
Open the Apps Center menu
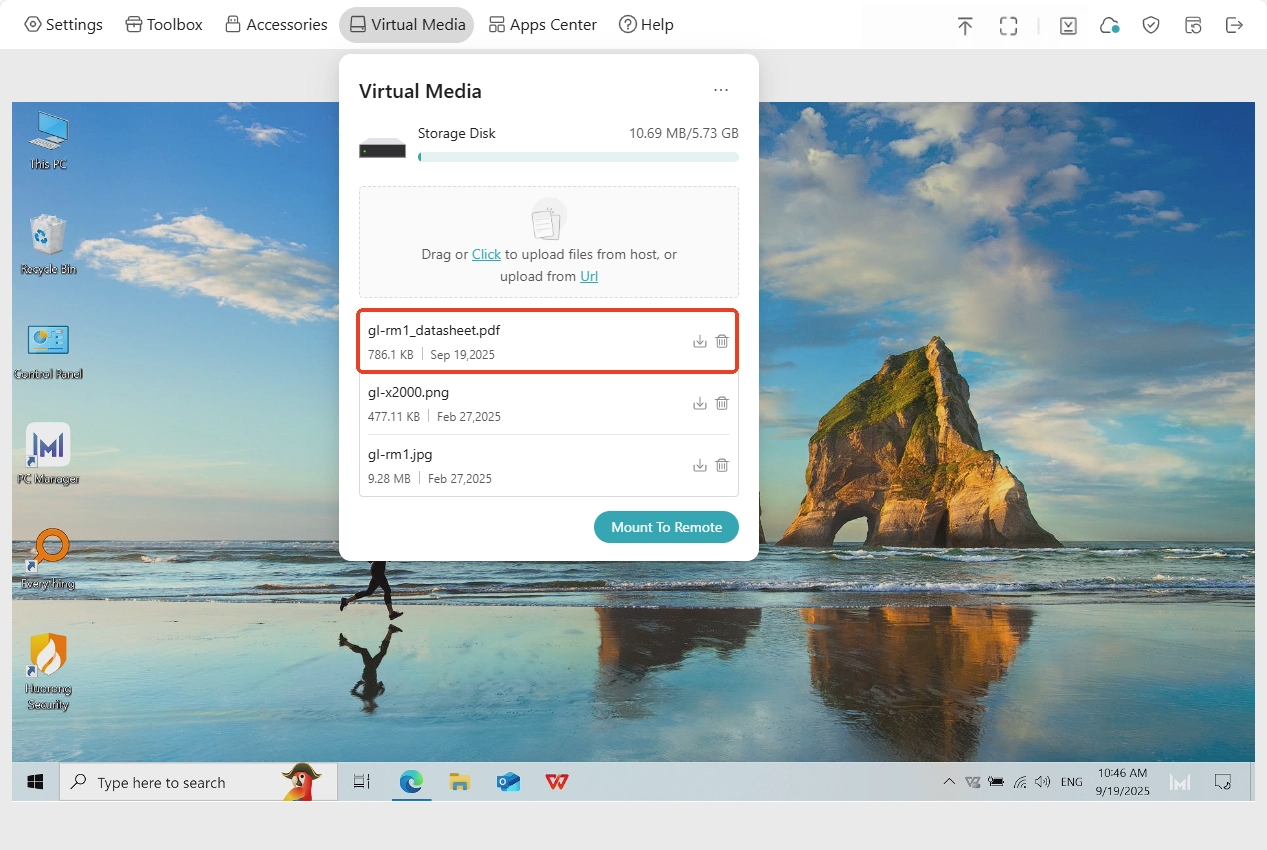tap(542, 25)
